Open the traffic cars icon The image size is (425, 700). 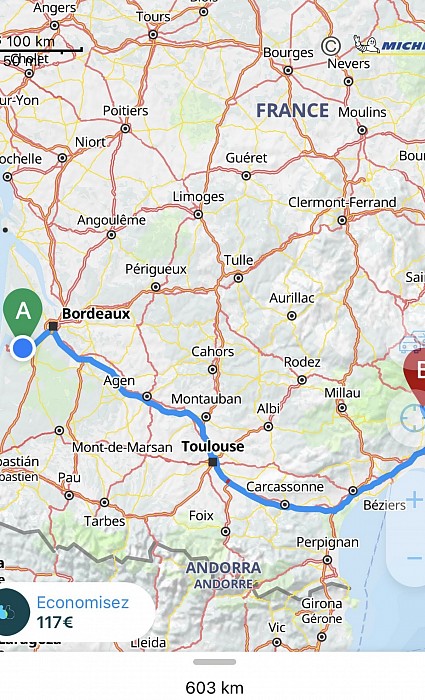pos(412,343)
